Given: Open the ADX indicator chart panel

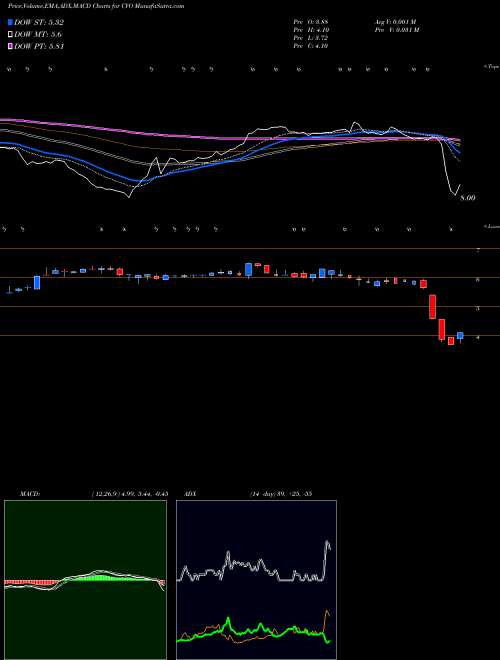Looking at the screenshot, I should coord(256,580).
